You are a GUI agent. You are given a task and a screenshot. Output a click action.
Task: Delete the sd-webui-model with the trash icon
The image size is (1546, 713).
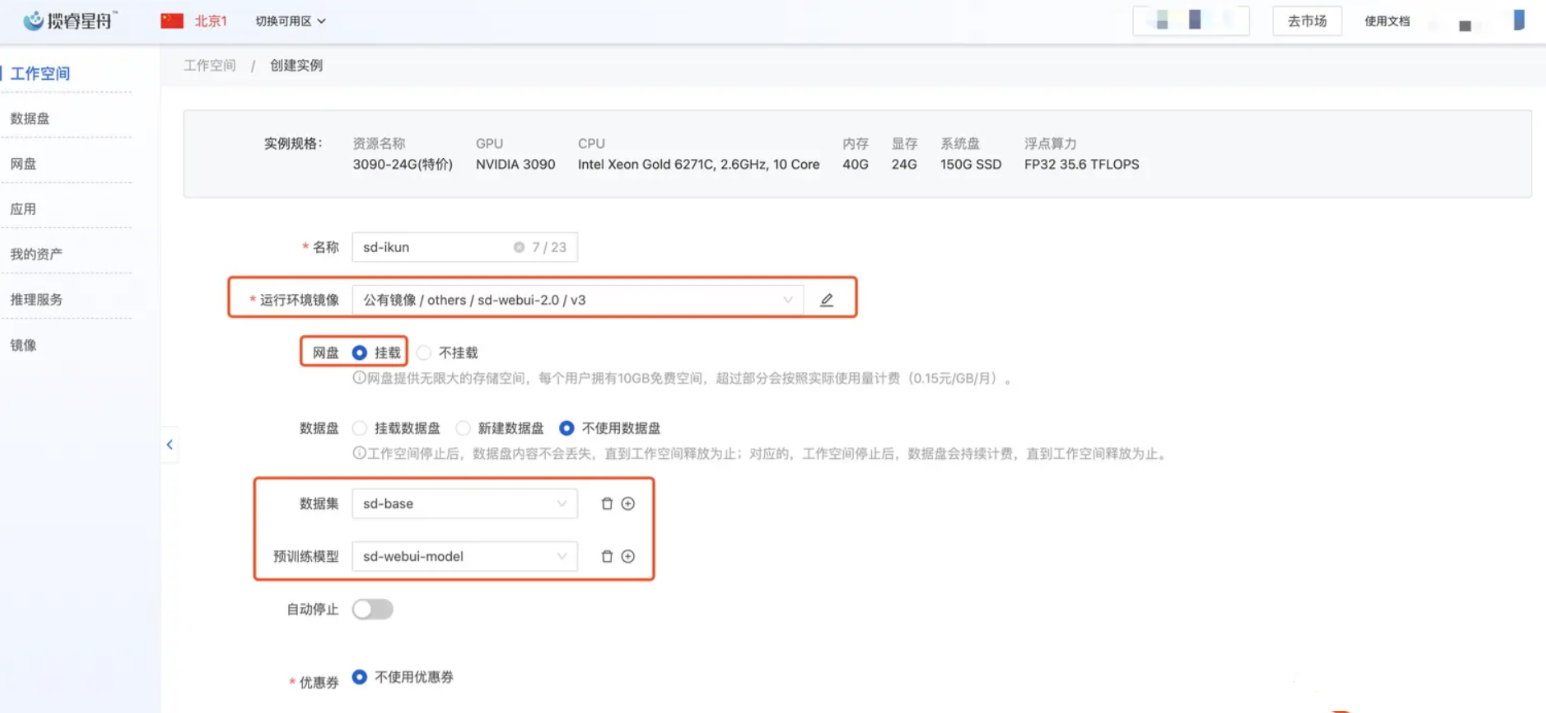point(606,556)
